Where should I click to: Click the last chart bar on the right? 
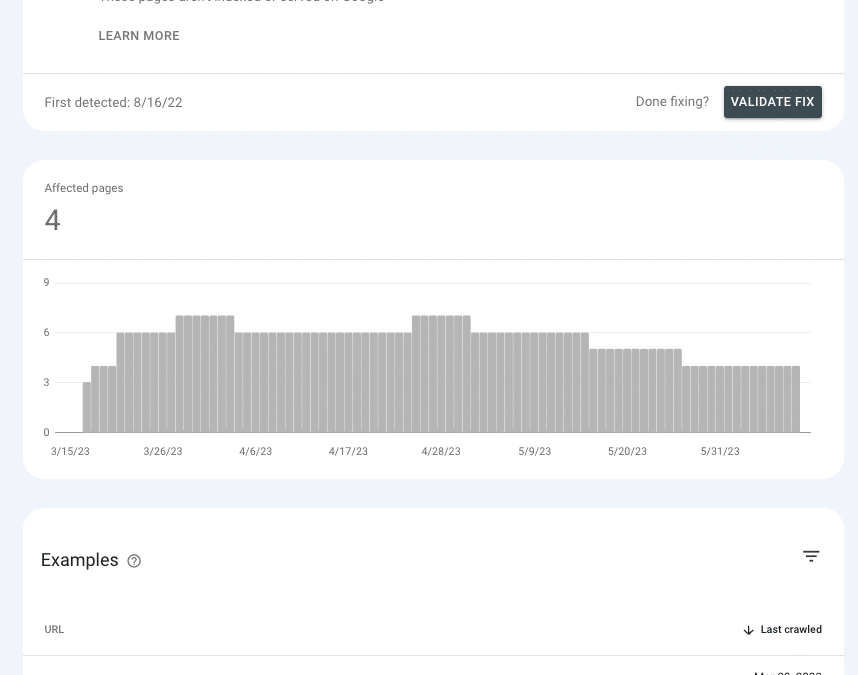coord(796,399)
